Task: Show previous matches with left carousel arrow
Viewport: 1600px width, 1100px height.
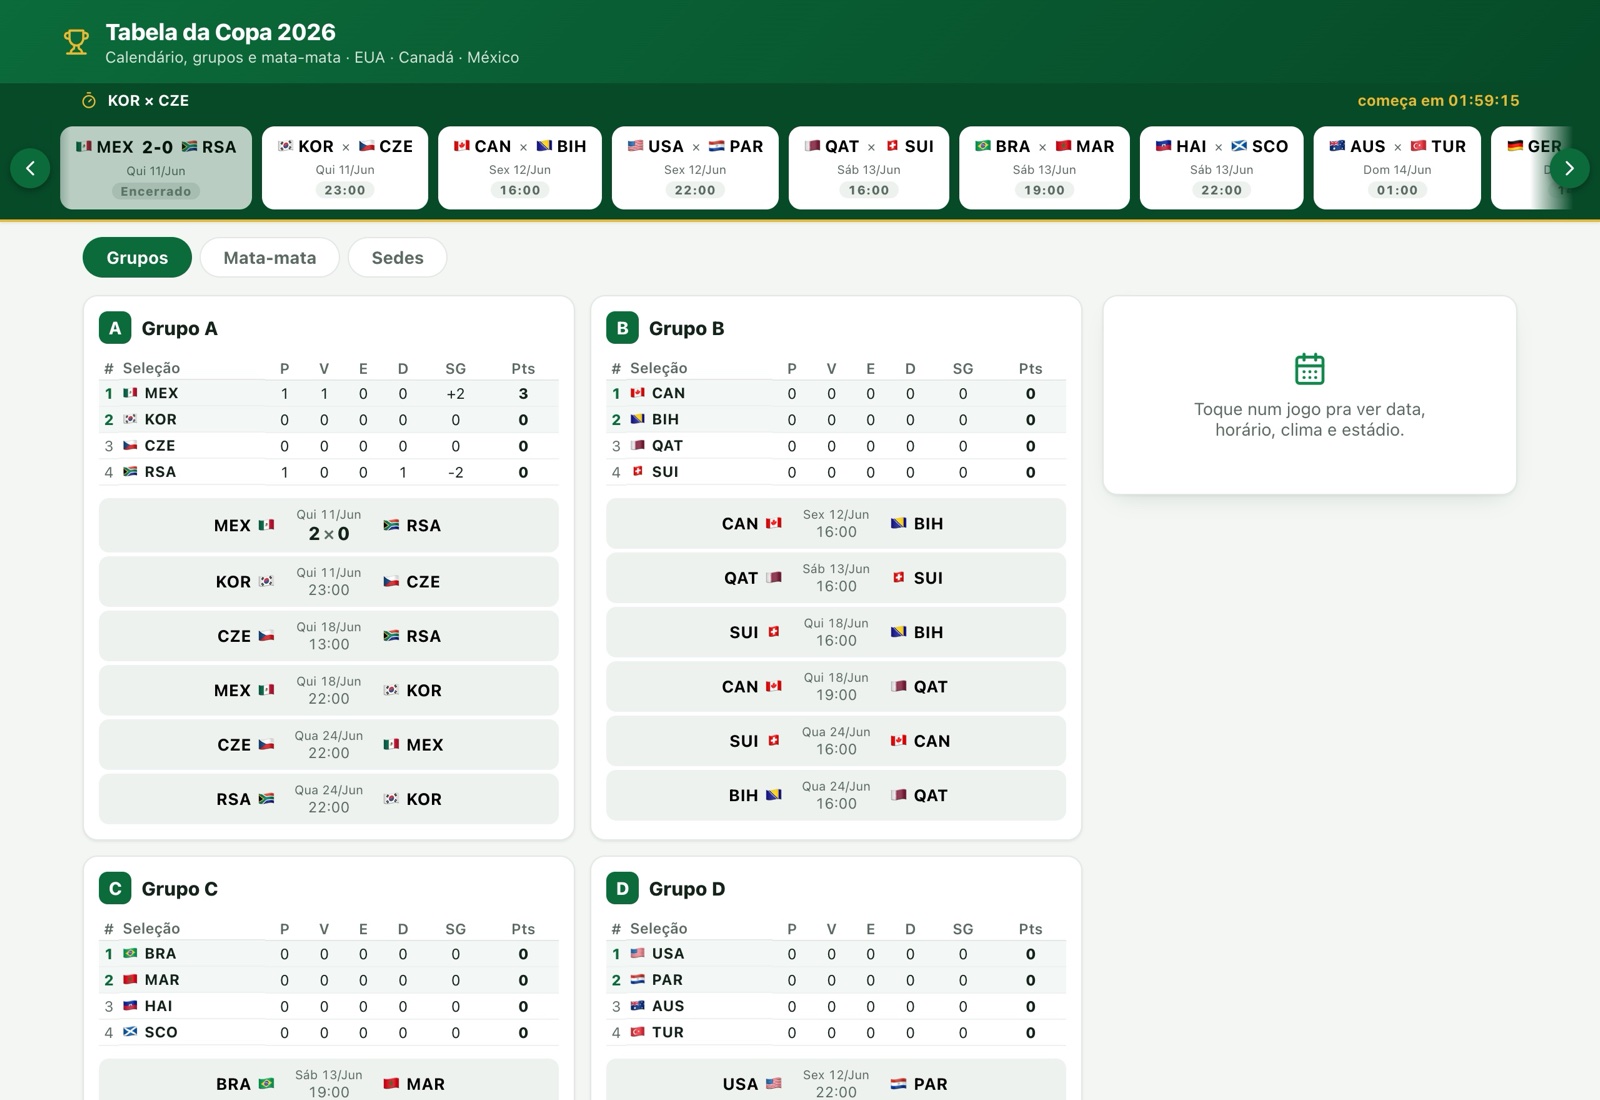Action: click(x=30, y=168)
